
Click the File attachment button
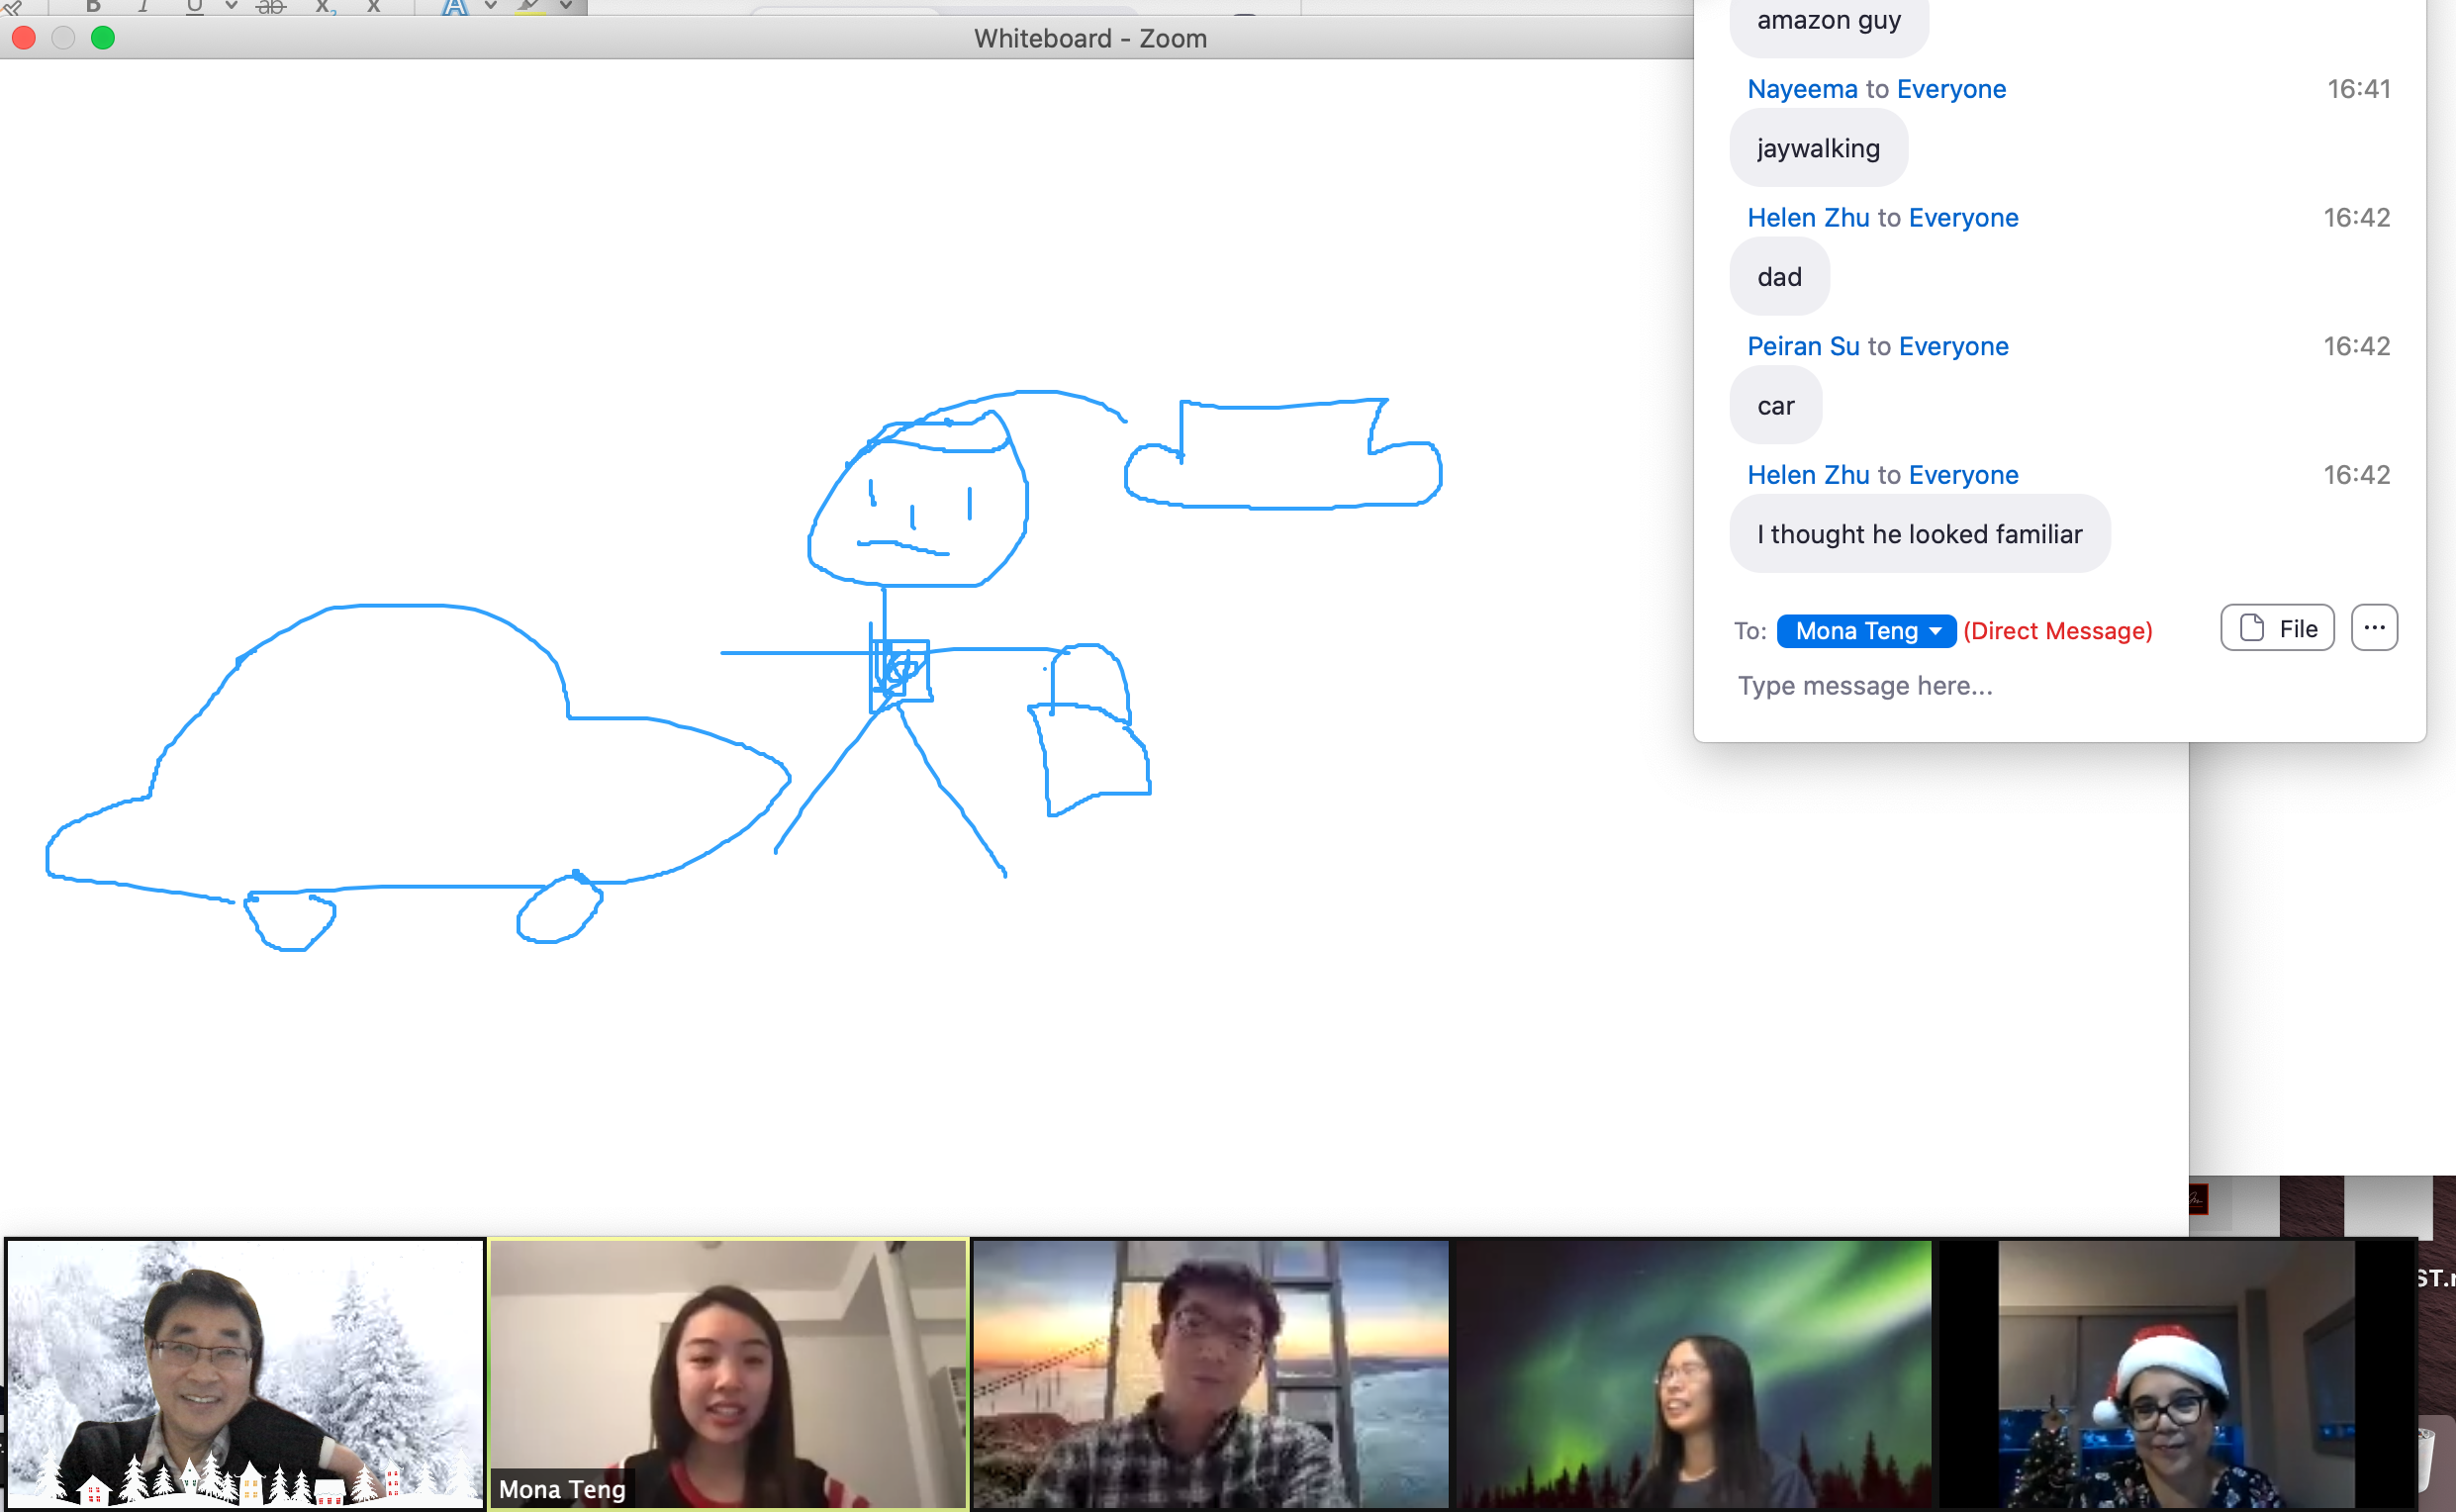2277,628
